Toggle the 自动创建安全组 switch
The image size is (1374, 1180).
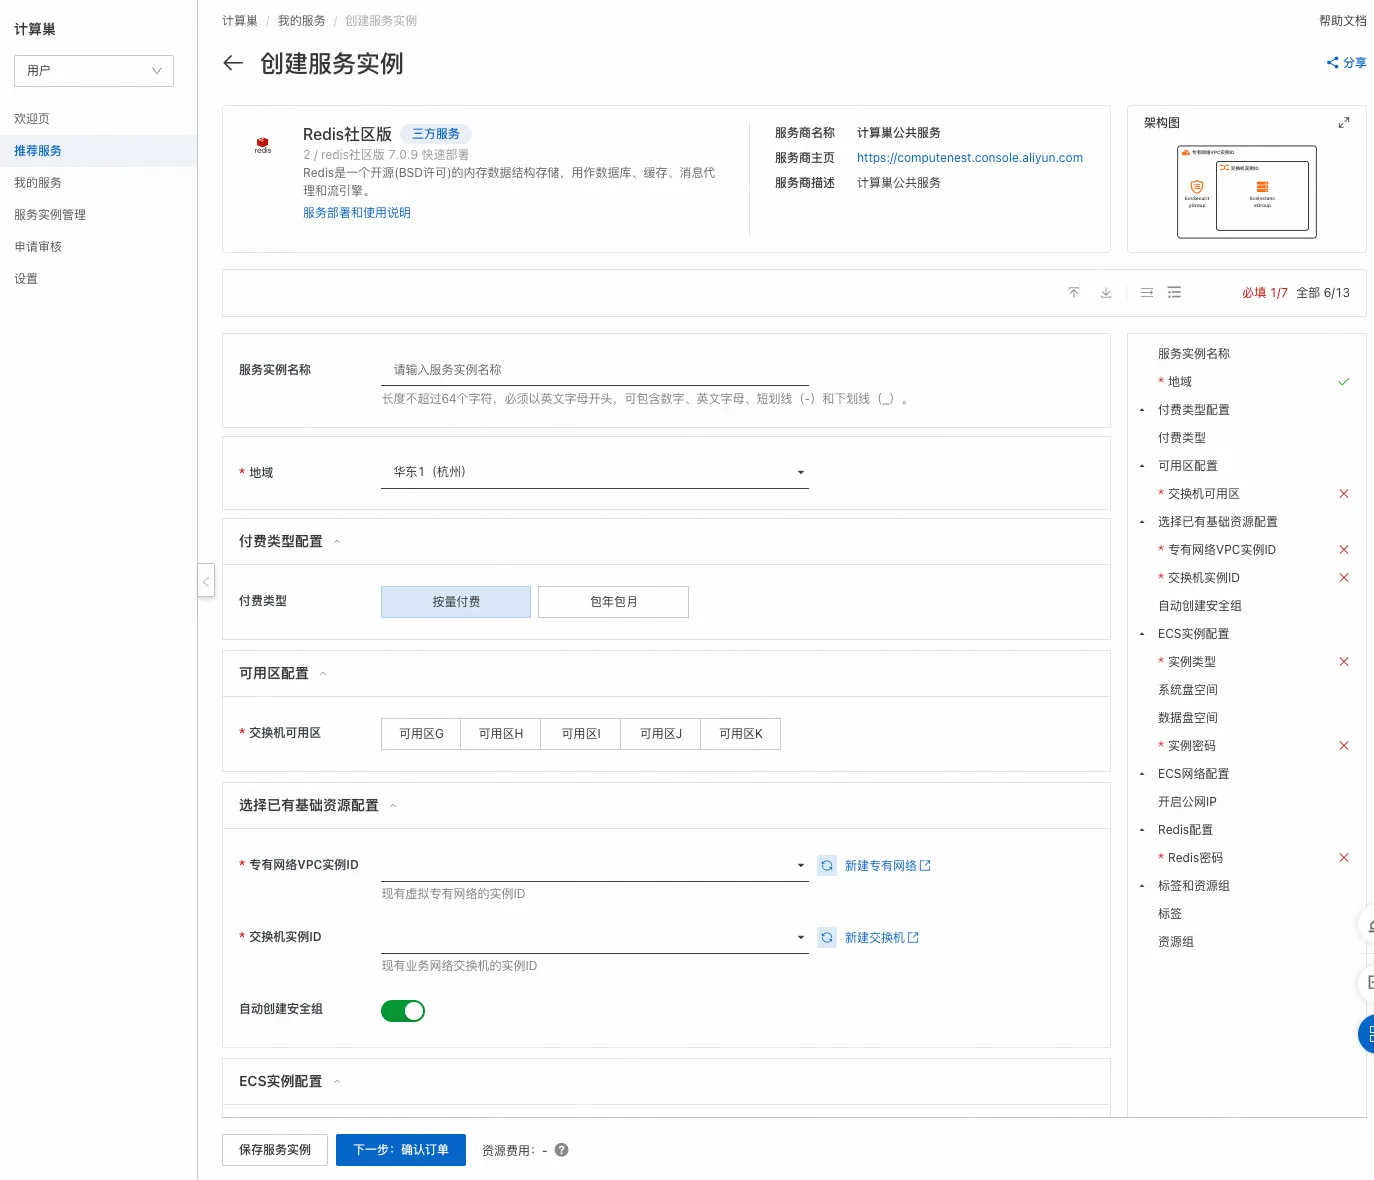pyautogui.click(x=403, y=1011)
